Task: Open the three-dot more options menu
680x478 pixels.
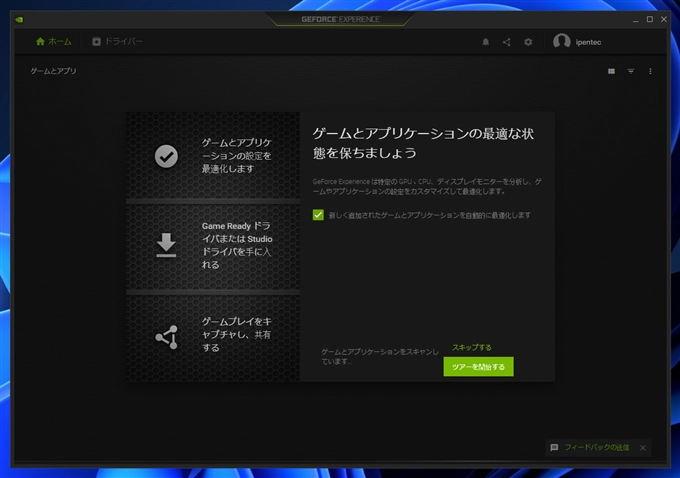Action: (x=650, y=71)
